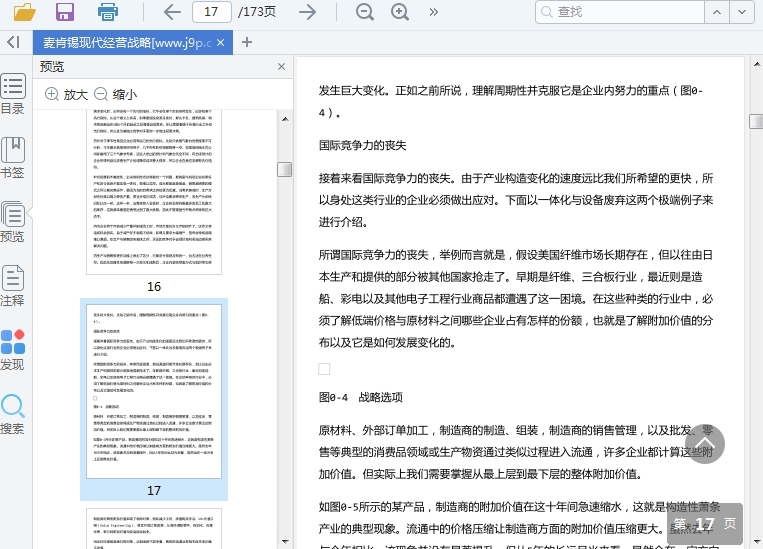
Task: Enlarge thumbnails with the 放大 button
Action: 66,94
